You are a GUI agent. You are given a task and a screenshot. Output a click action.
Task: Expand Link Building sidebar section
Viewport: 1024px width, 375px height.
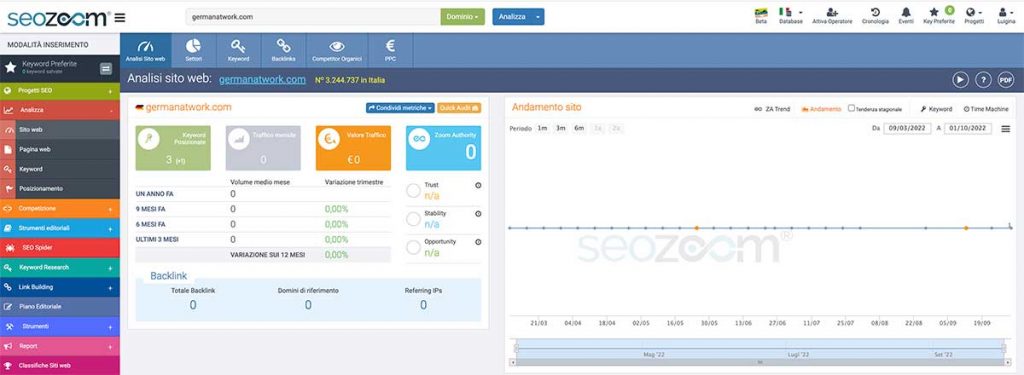[x=60, y=287]
